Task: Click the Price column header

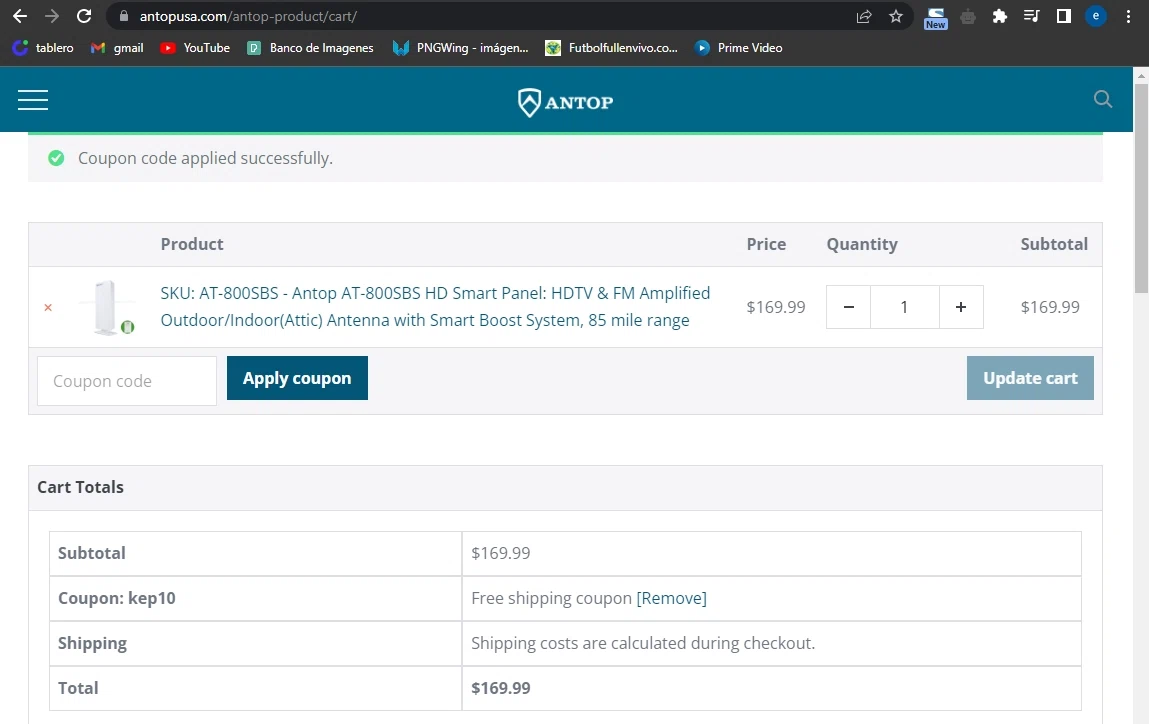Action: (766, 245)
